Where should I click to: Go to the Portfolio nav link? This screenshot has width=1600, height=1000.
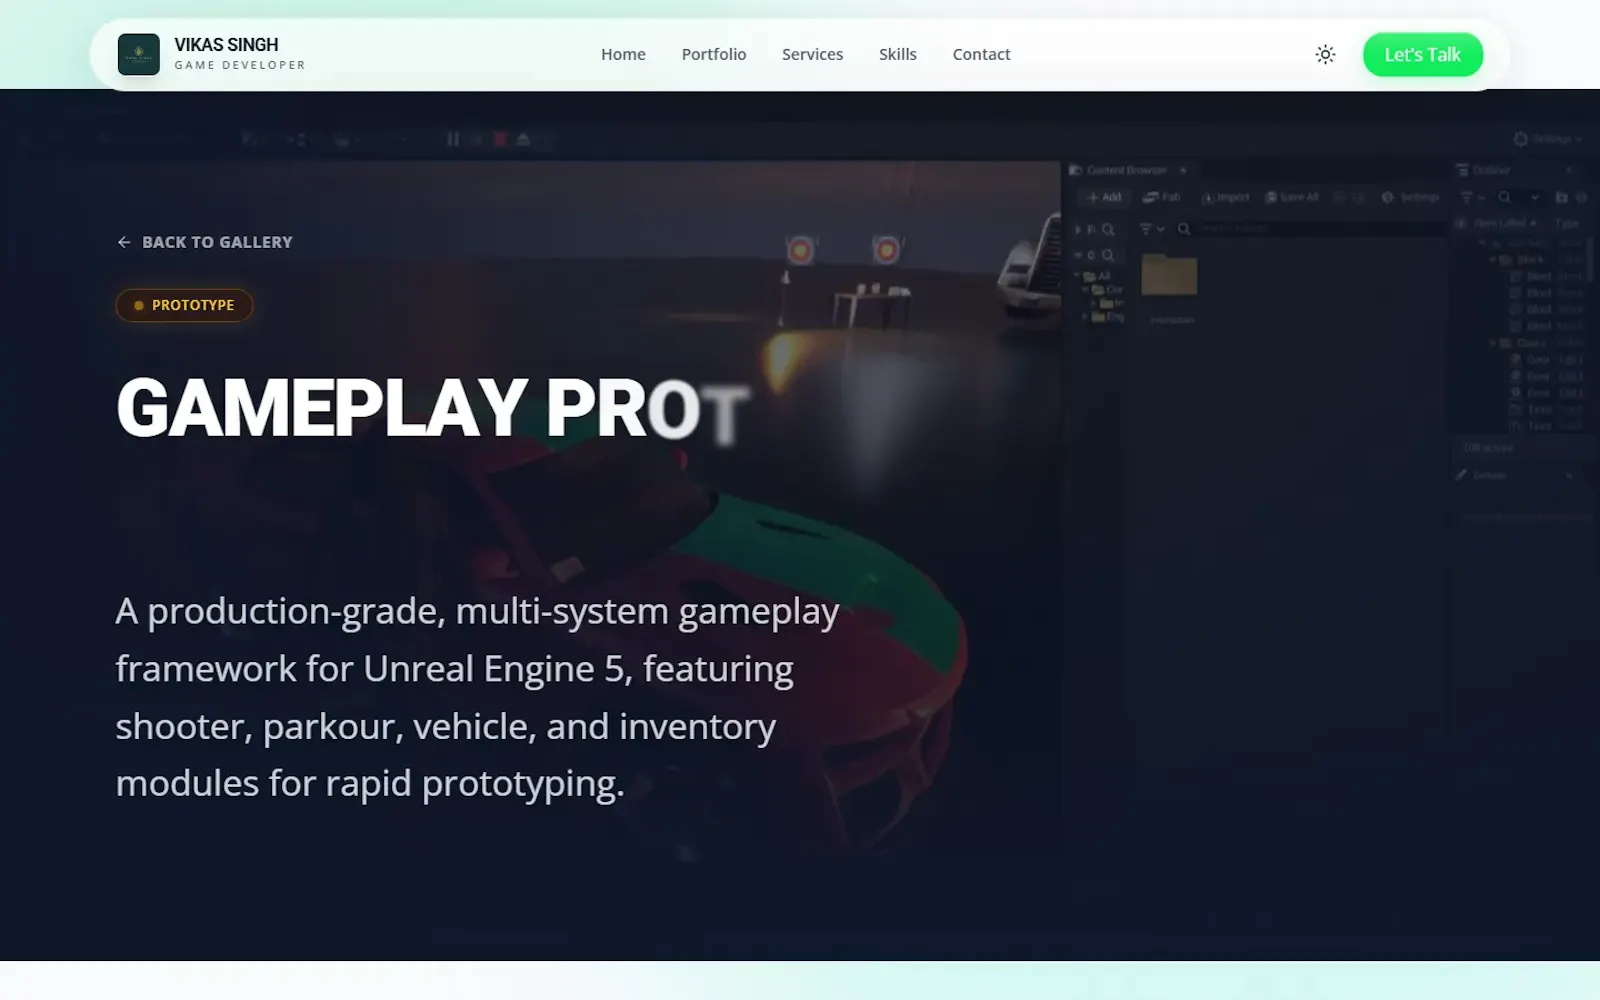pyautogui.click(x=714, y=55)
